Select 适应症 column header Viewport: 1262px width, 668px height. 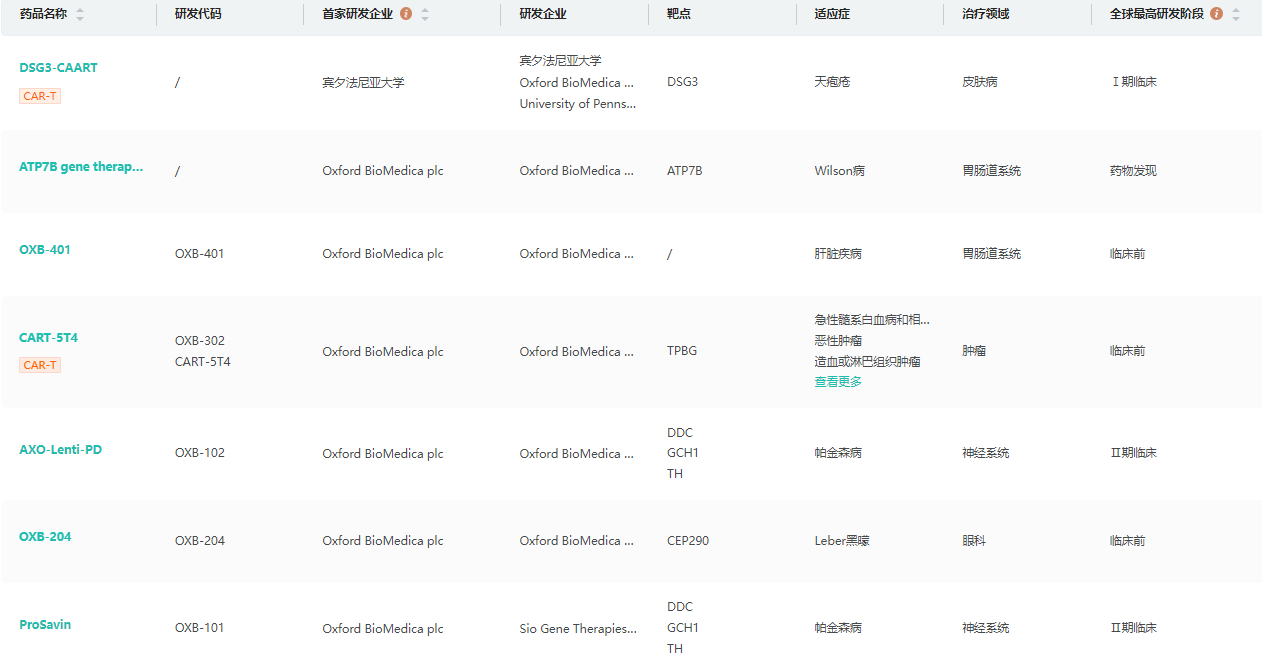tap(832, 14)
